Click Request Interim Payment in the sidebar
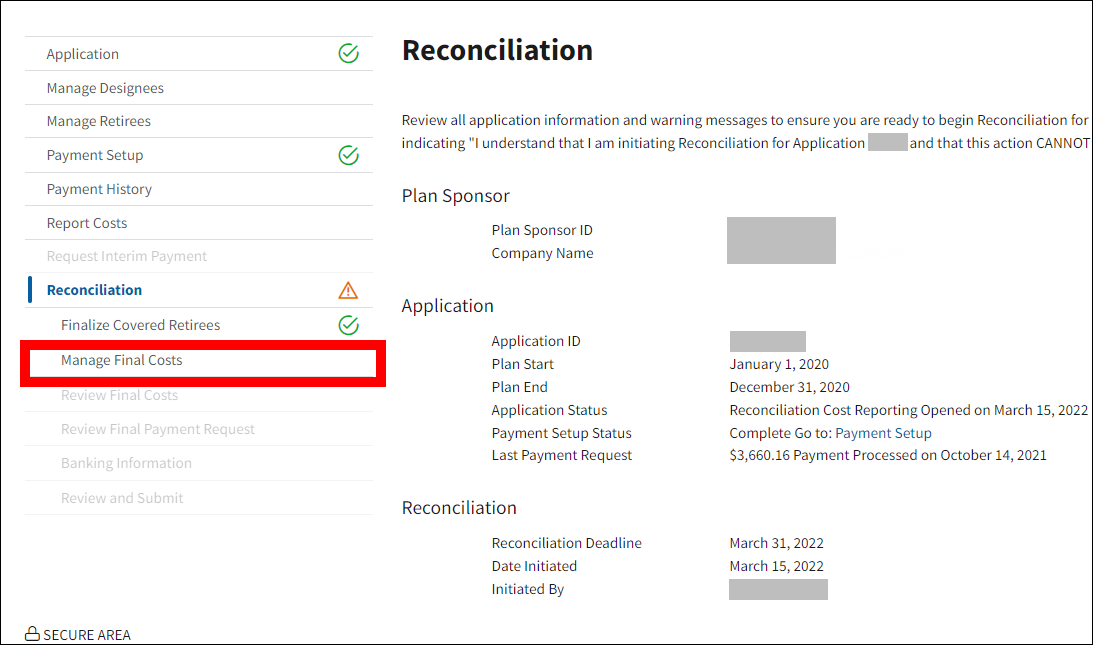The image size is (1093, 645). [x=127, y=256]
